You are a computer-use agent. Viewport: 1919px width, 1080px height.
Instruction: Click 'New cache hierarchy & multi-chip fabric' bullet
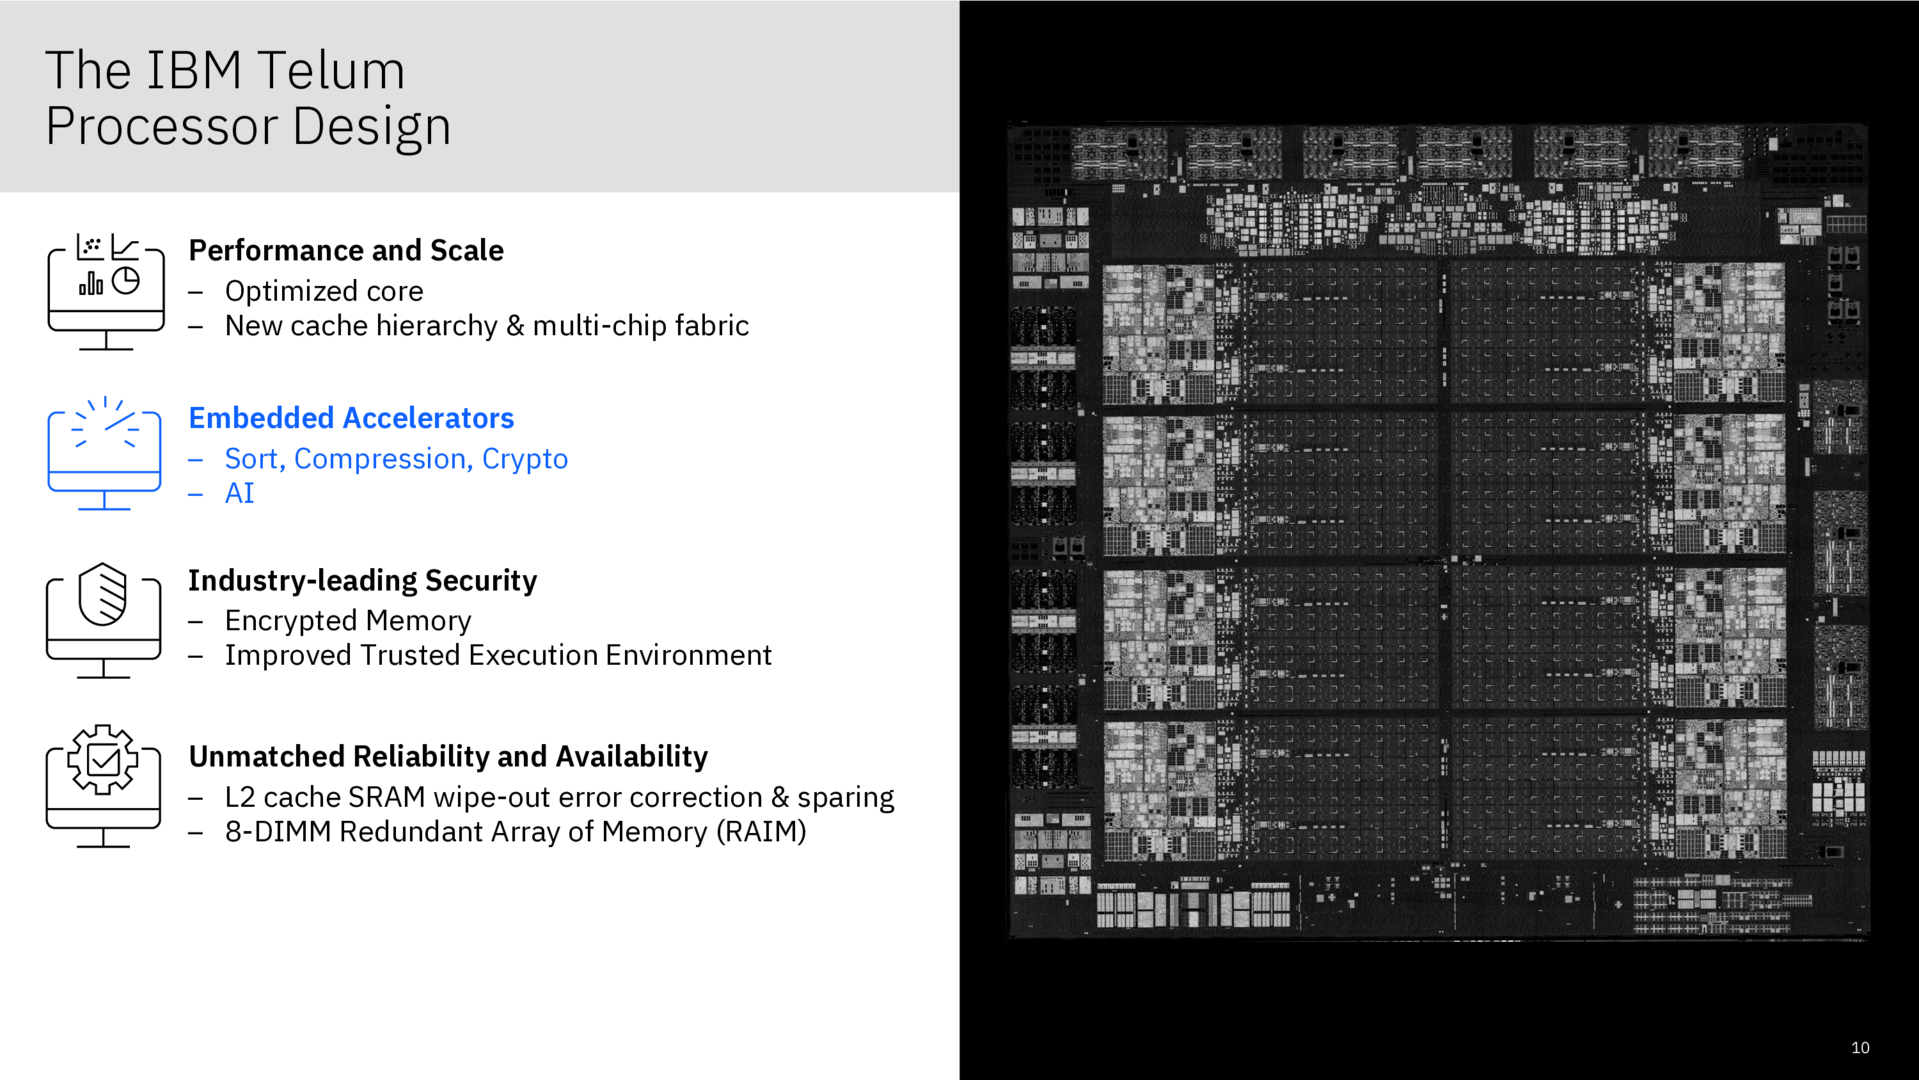[x=487, y=326]
